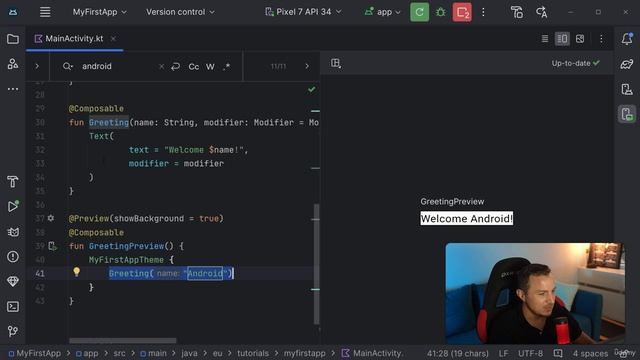Insert new line in the search field icon
The image size is (640, 360).
pos(176,66)
